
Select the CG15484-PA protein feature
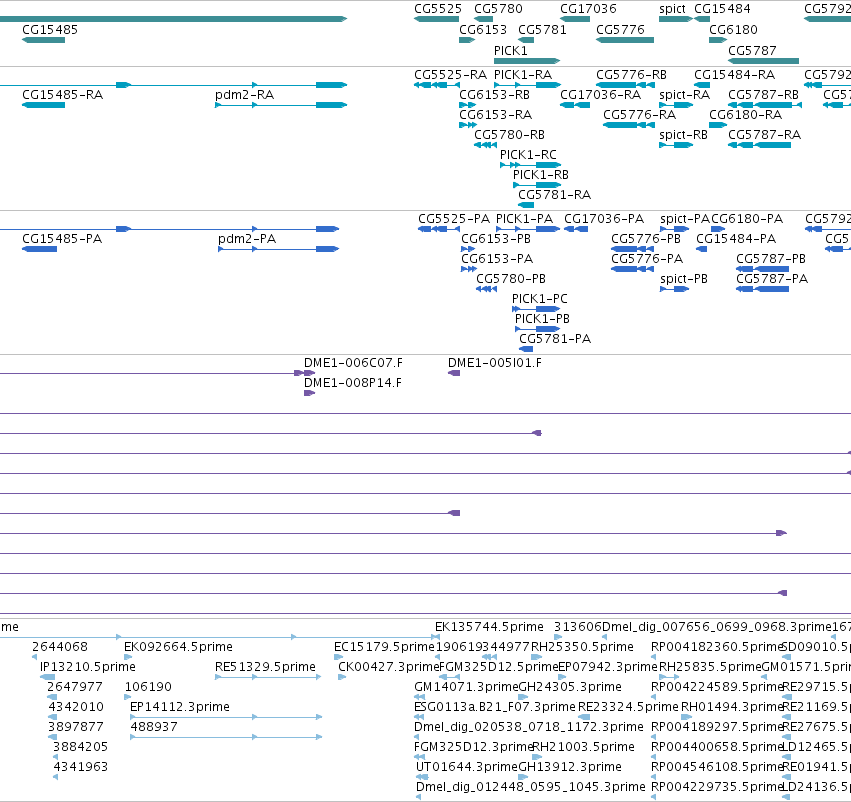(x=702, y=249)
